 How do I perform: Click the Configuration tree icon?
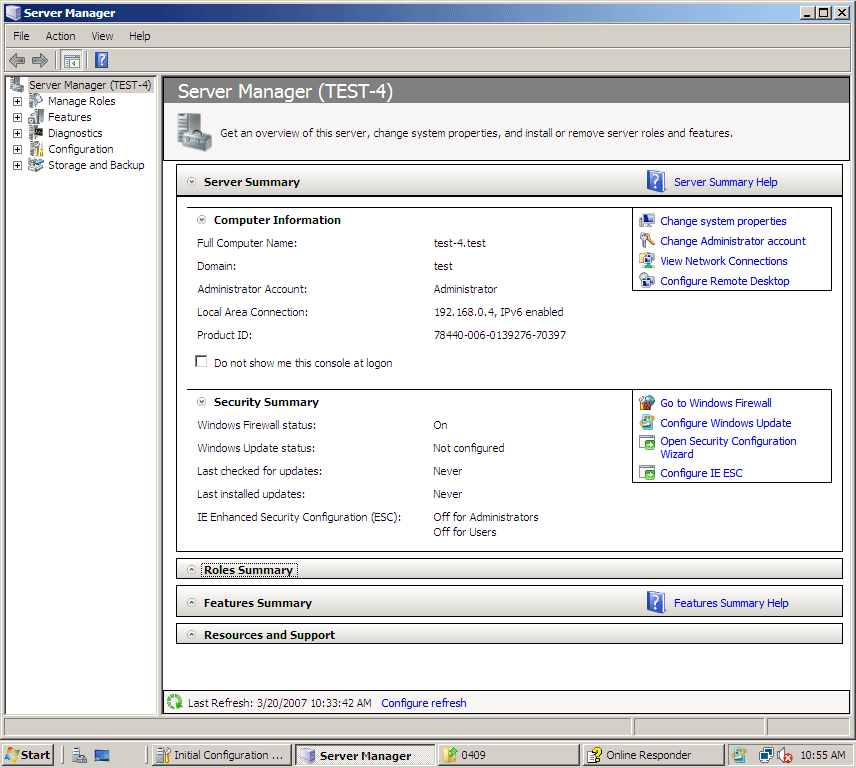coord(36,149)
